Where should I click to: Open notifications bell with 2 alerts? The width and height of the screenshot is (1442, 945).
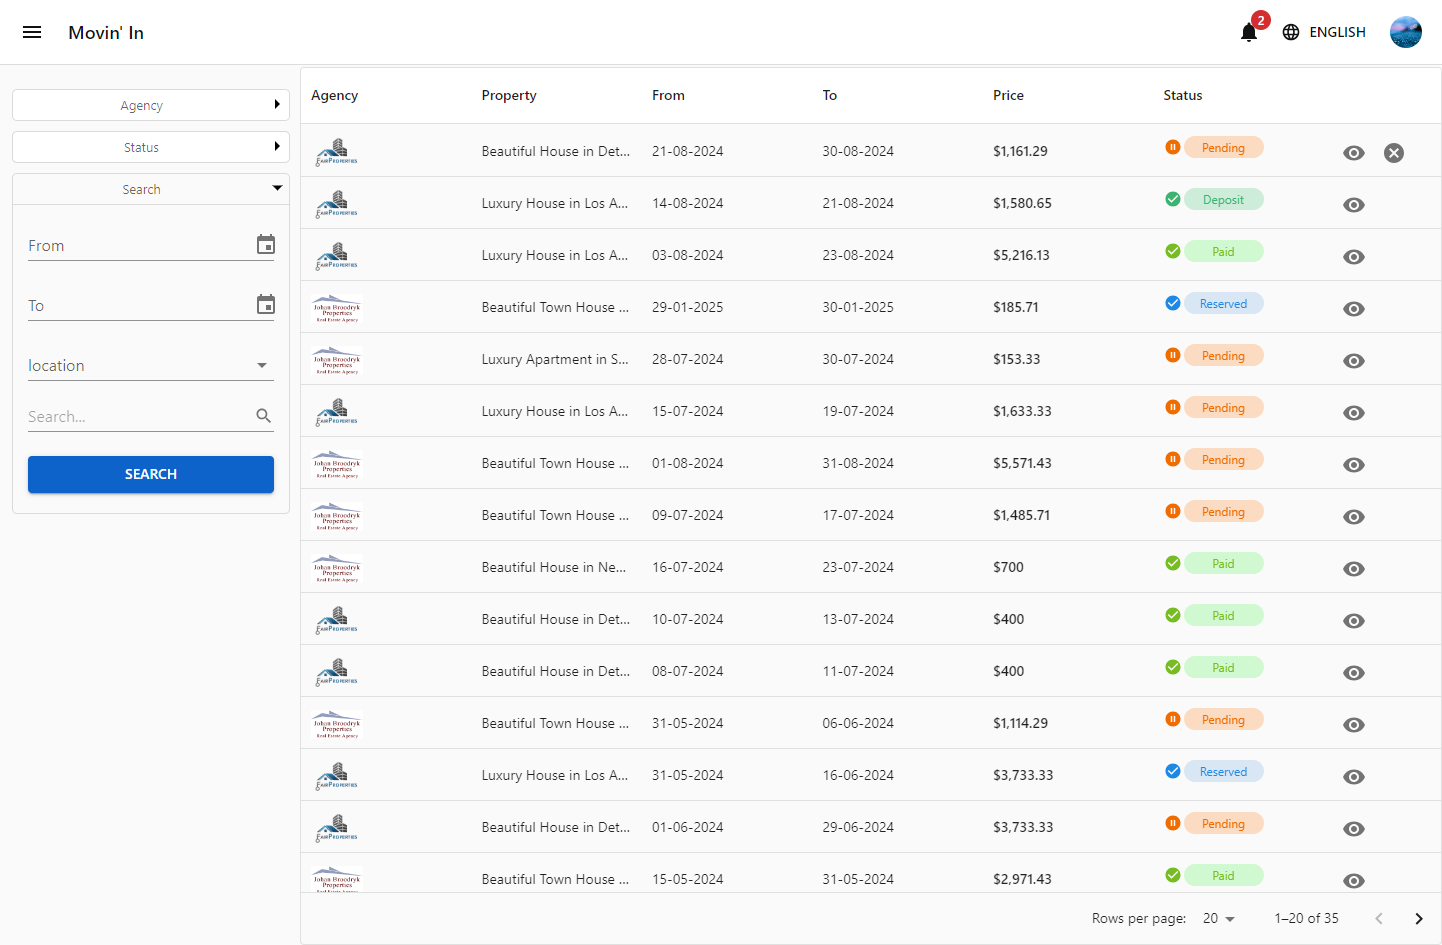pyautogui.click(x=1249, y=32)
